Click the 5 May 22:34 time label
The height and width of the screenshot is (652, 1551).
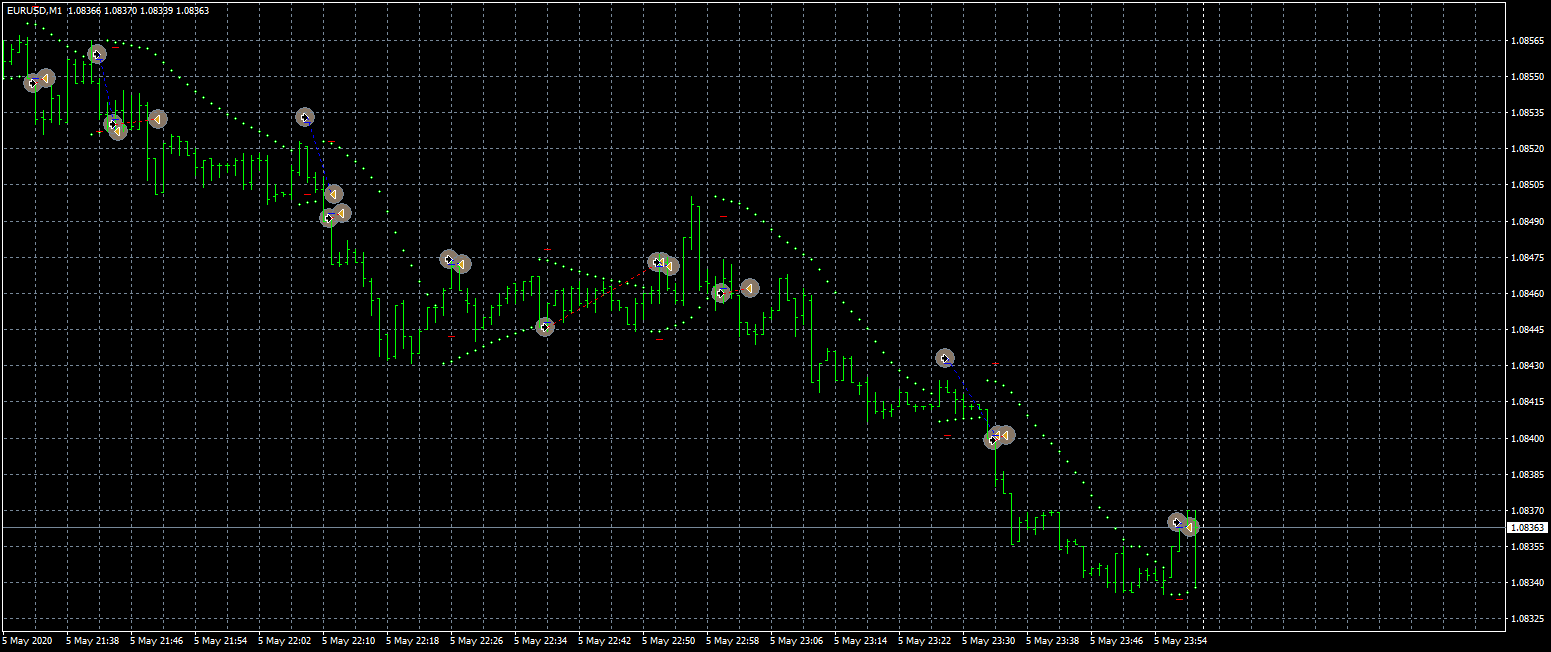point(541,640)
